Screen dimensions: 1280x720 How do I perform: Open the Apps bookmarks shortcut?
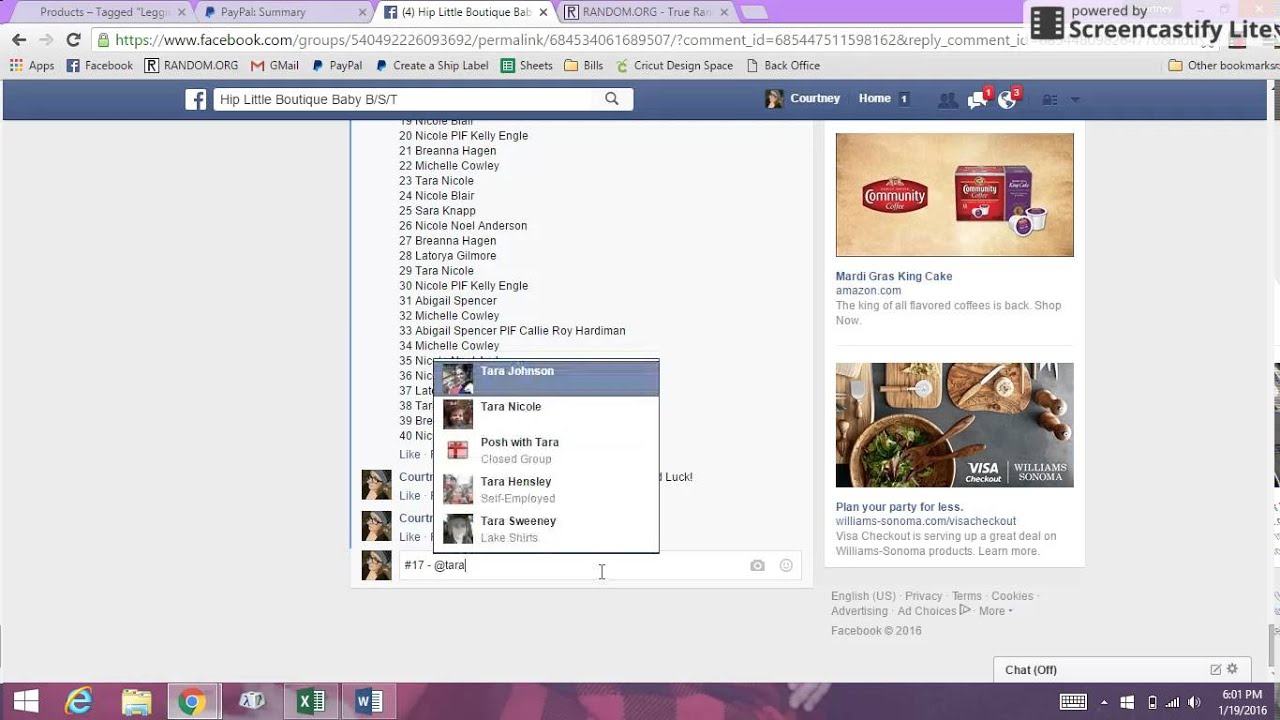click(x=32, y=65)
